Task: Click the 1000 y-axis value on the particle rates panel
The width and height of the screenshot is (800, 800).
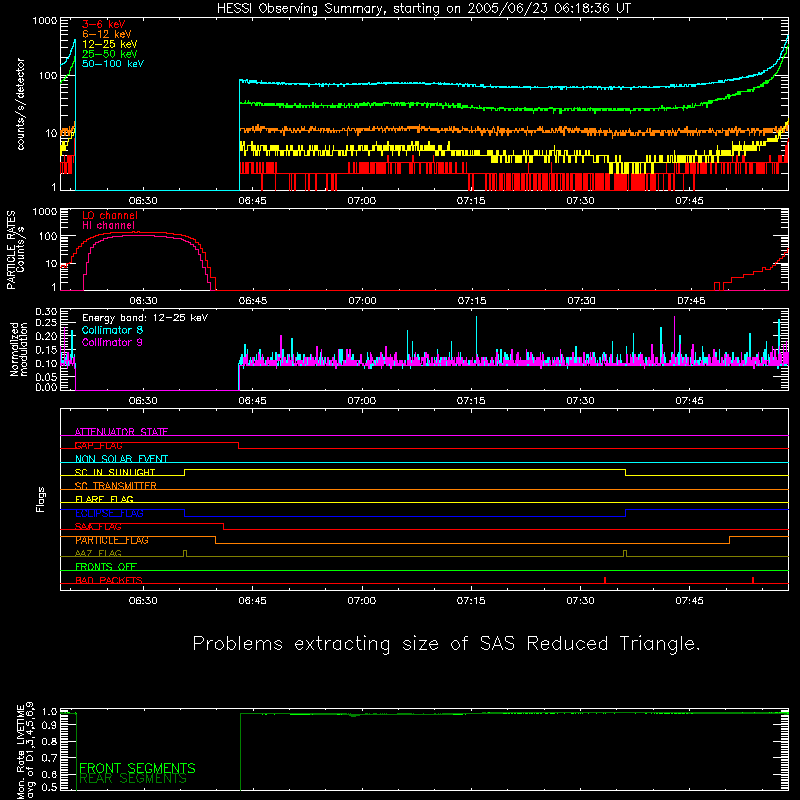Action: pyautogui.click(x=44, y=212)
